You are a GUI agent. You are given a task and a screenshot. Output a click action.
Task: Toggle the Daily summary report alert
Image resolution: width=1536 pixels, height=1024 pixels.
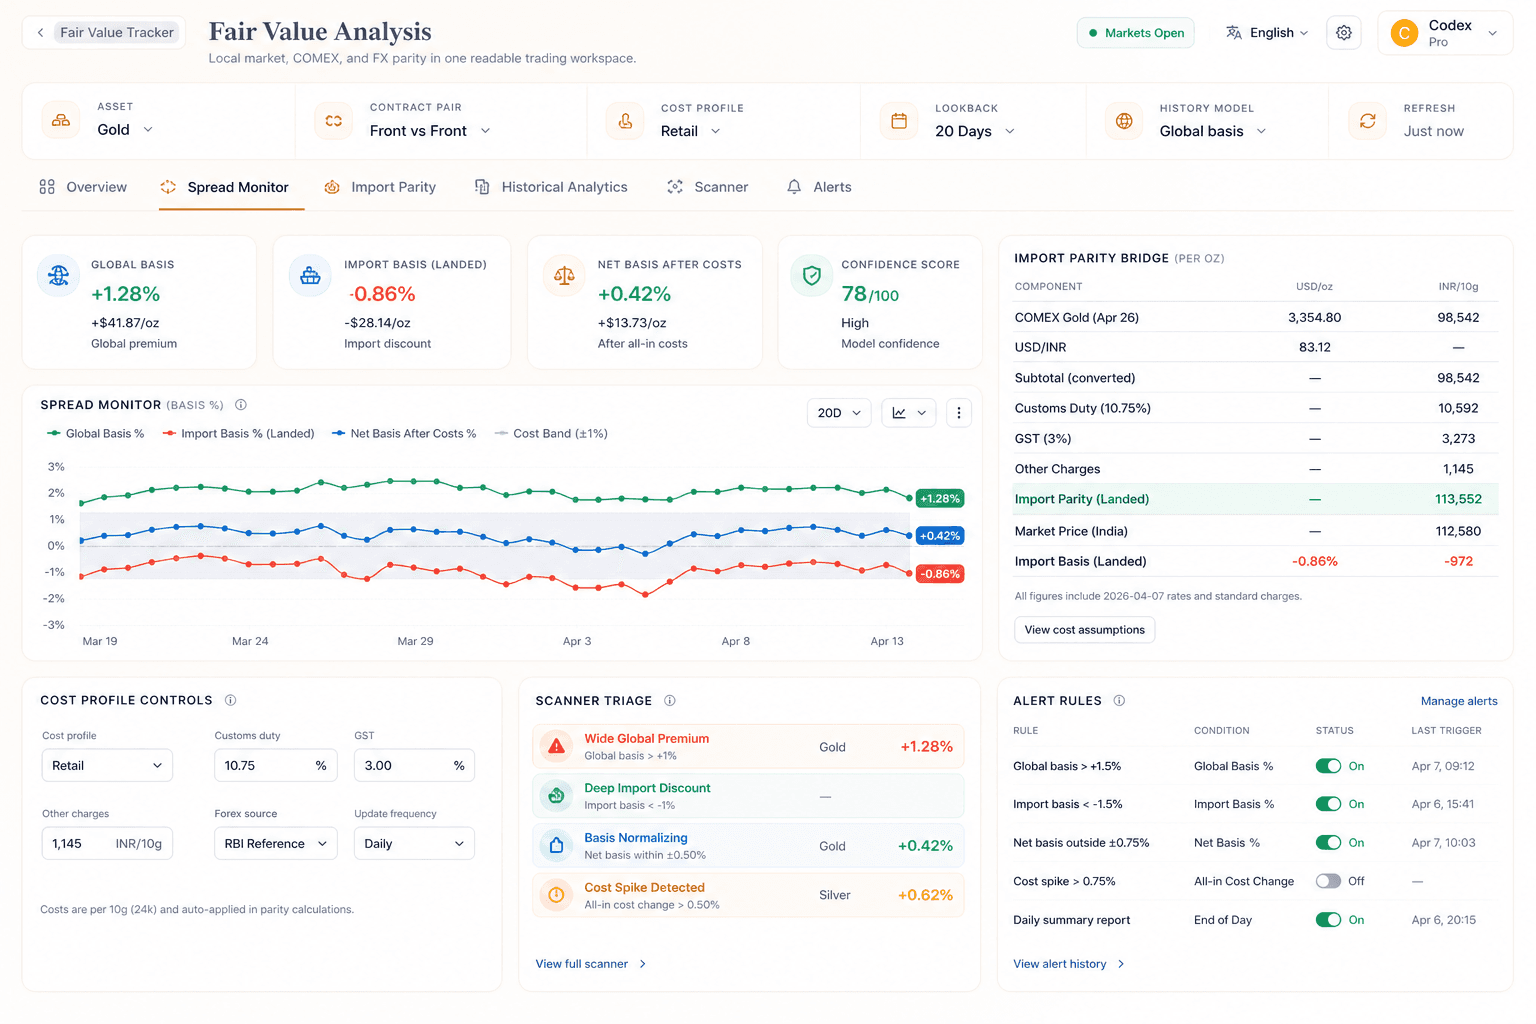click(x=1328, y=920)
